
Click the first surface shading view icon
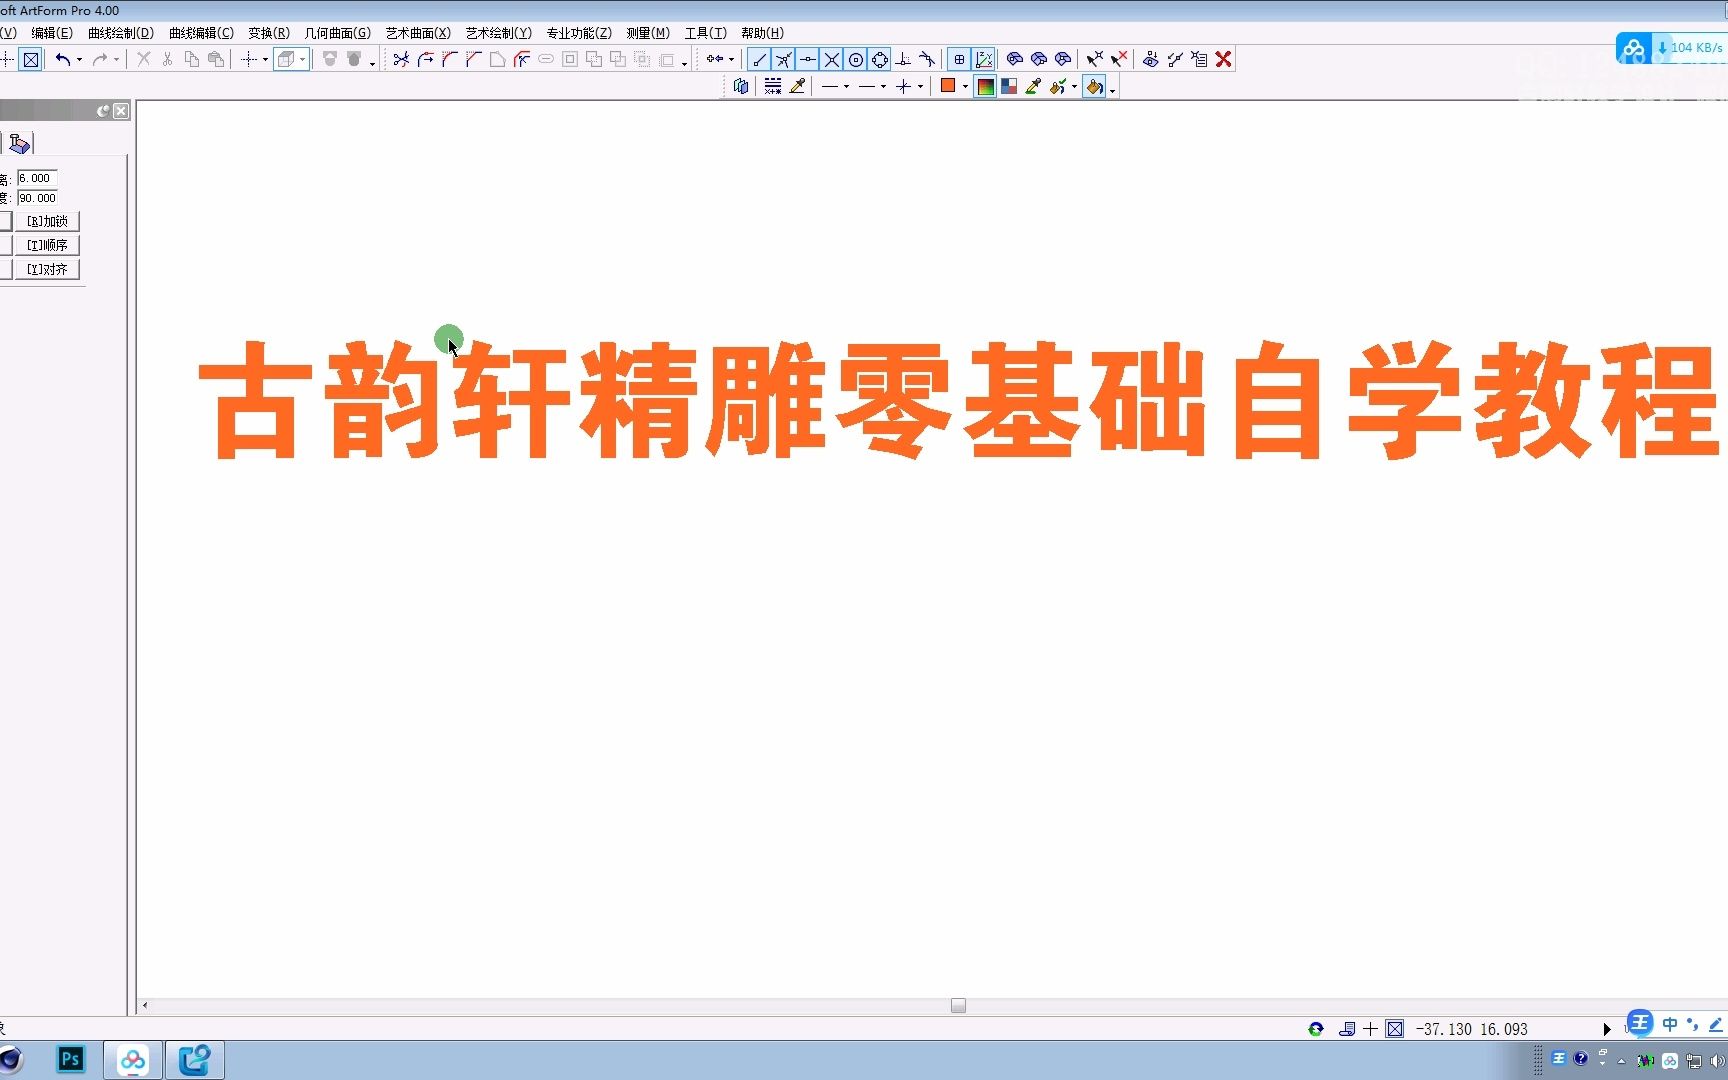pyautogui.click(x=1015, y=59)
